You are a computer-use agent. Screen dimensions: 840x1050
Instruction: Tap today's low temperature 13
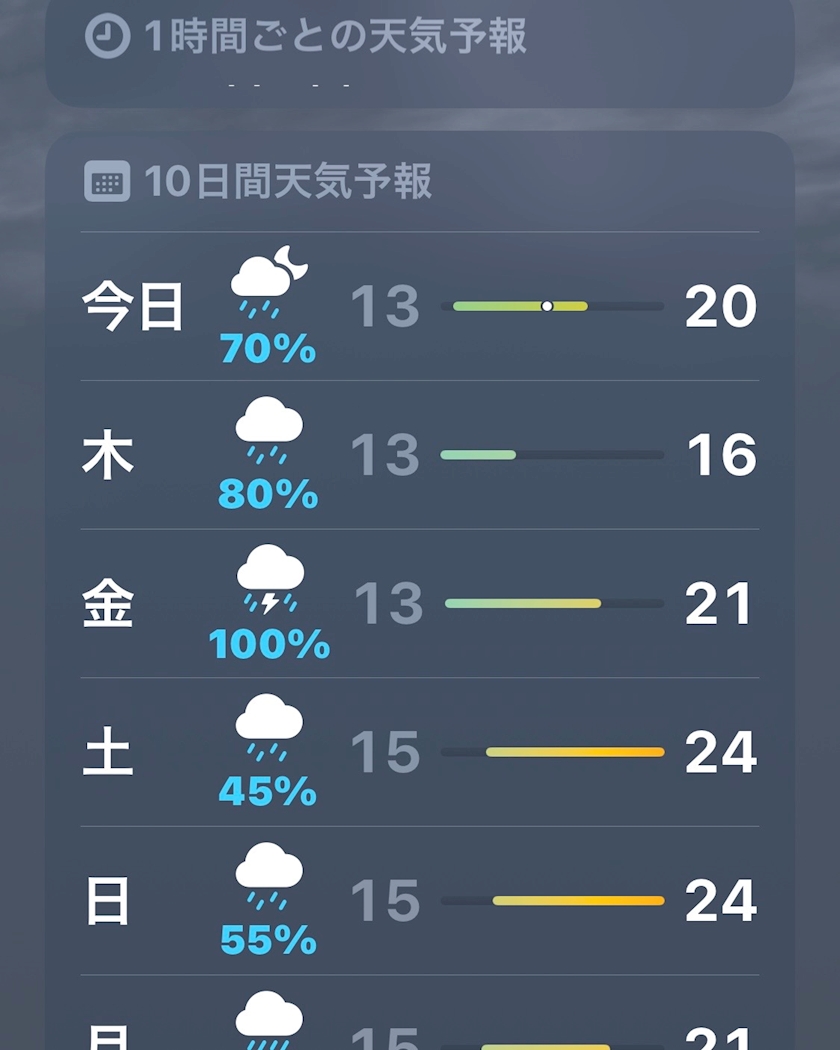(x=385, y=306)
